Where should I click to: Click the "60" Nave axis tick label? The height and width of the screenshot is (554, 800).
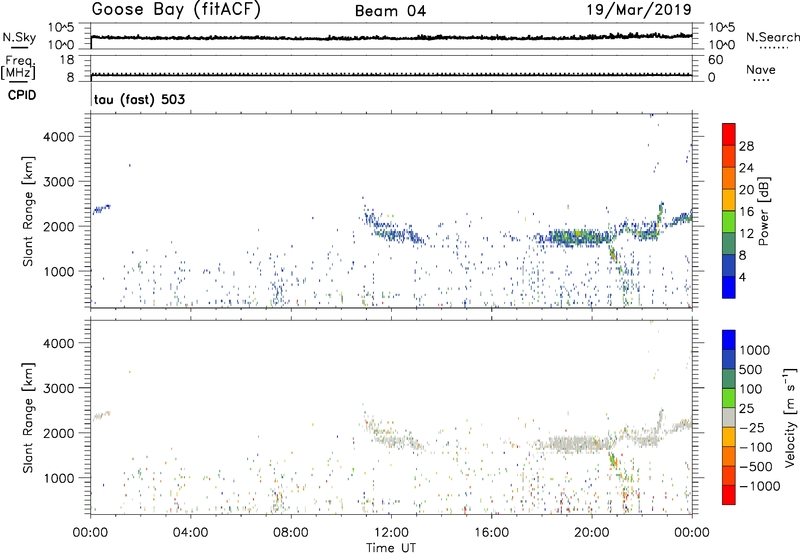click(715, 60)
